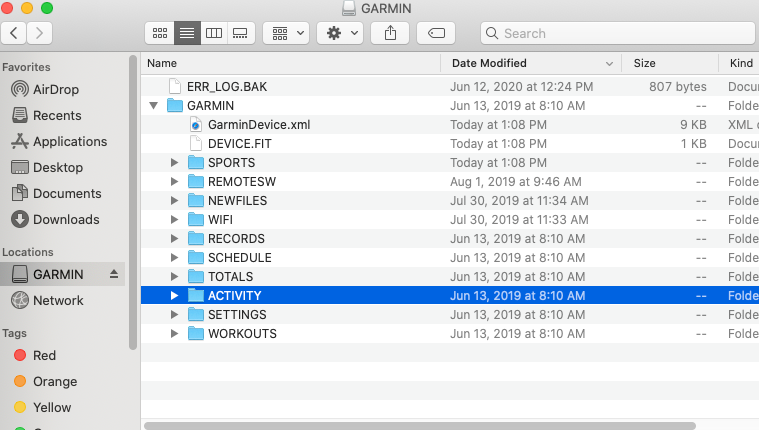Select the REMOTESW folder icon
Image resolution: width=759 pixels, height=430 pixels.
196,182
